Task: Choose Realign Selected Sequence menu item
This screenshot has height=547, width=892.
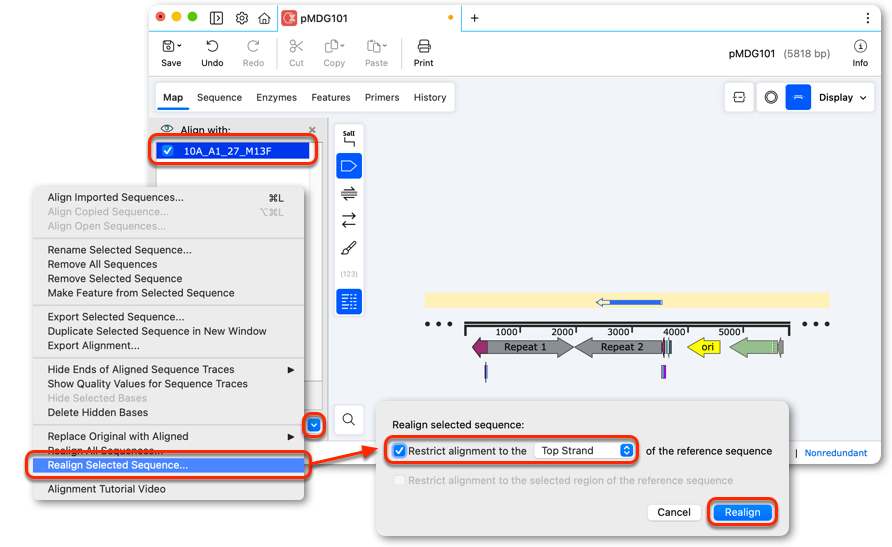Action: pos(168,465)
